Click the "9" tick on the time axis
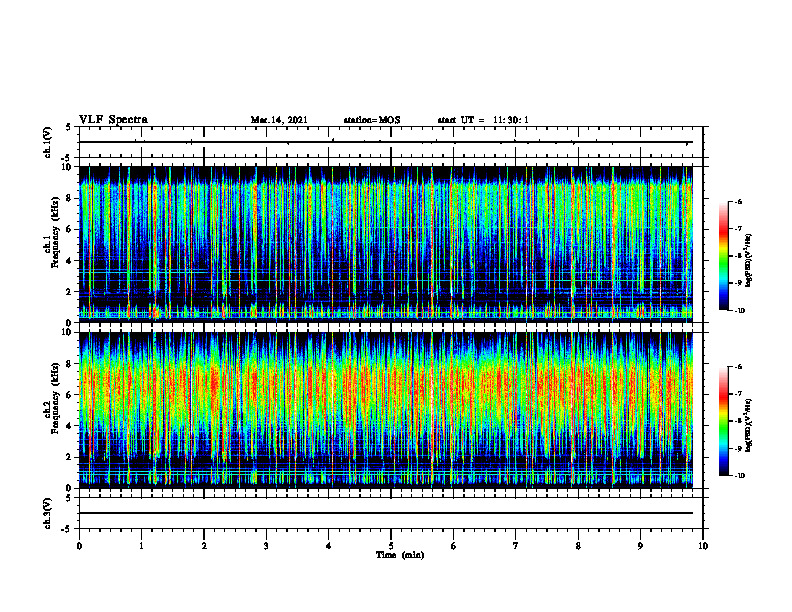The width and height of the screenshot is (792, 612). click(640, 546)
